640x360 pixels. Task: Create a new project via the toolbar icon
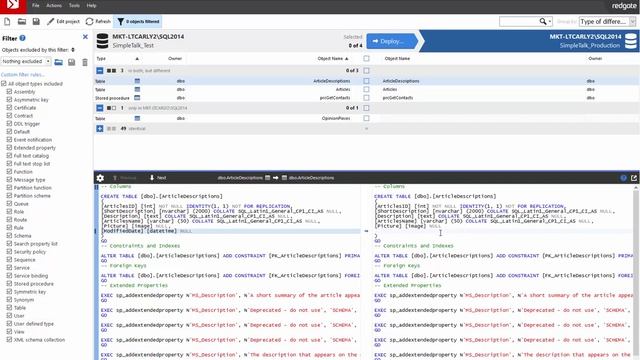tap(7, 21)
